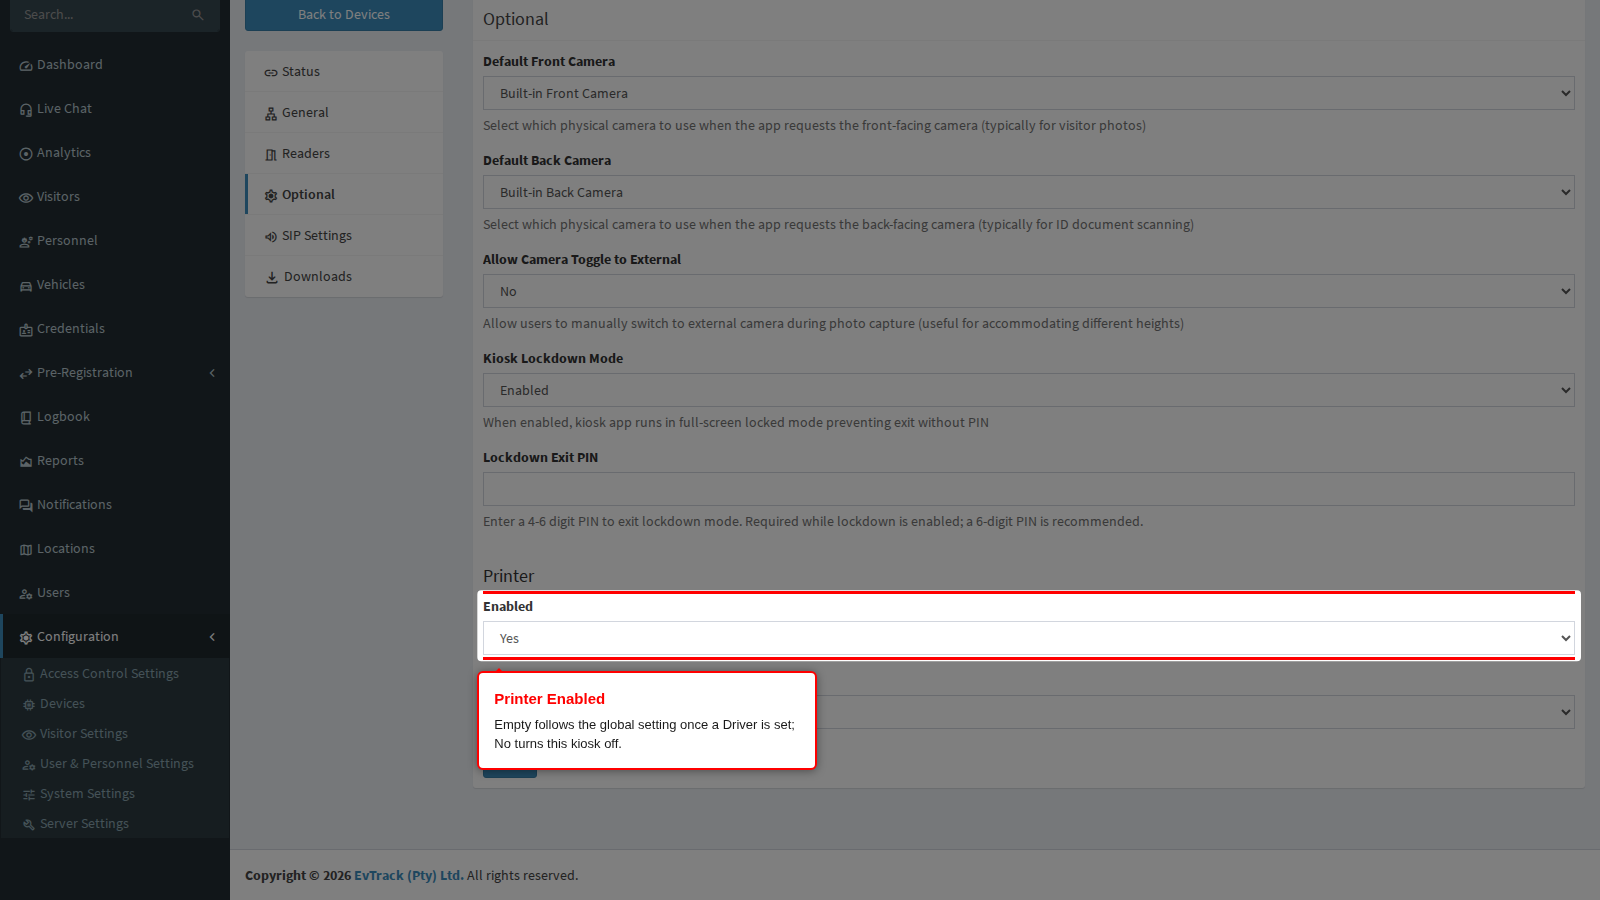Open Allow Camera Toggle to External dropdown

coord(1028,291)
